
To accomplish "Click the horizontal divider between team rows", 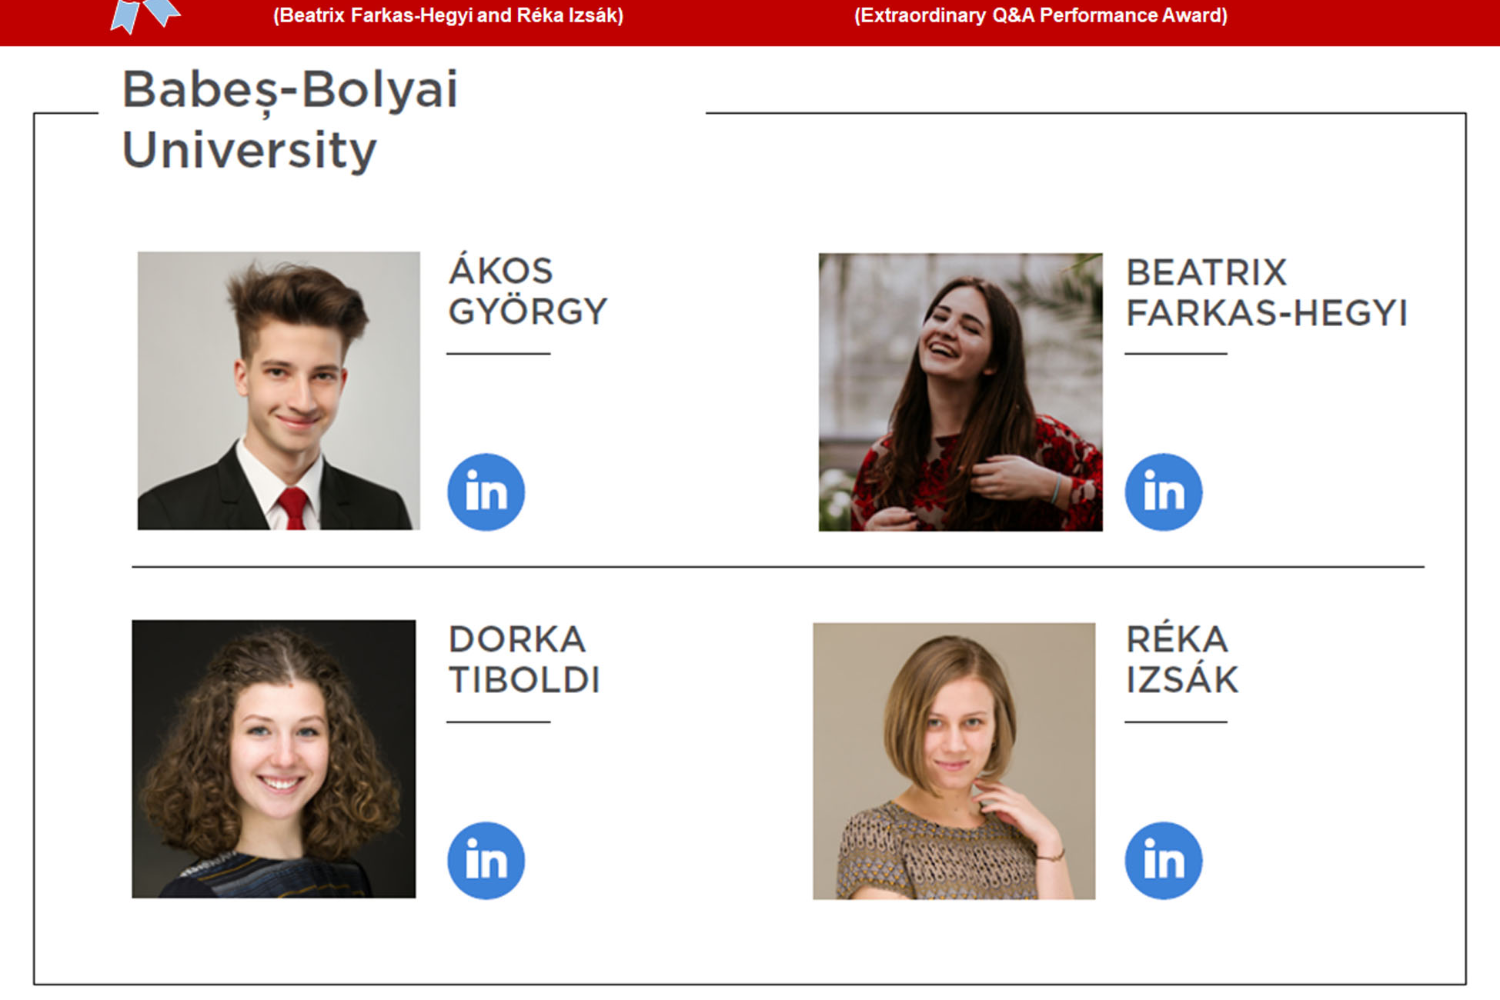I will click(777, 567).
